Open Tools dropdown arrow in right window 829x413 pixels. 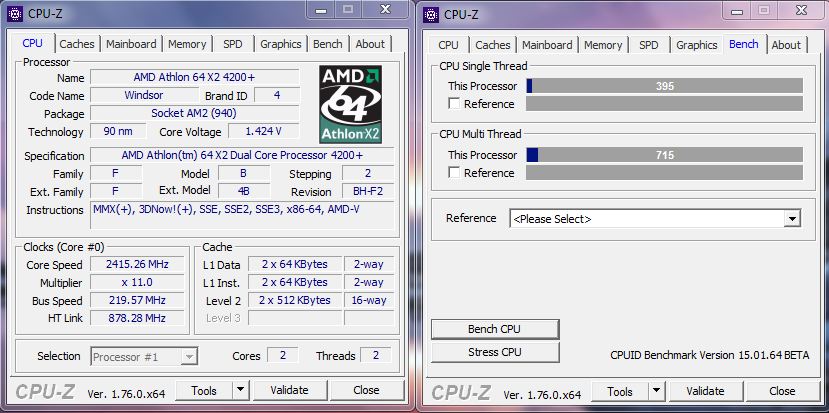point(656,391)
